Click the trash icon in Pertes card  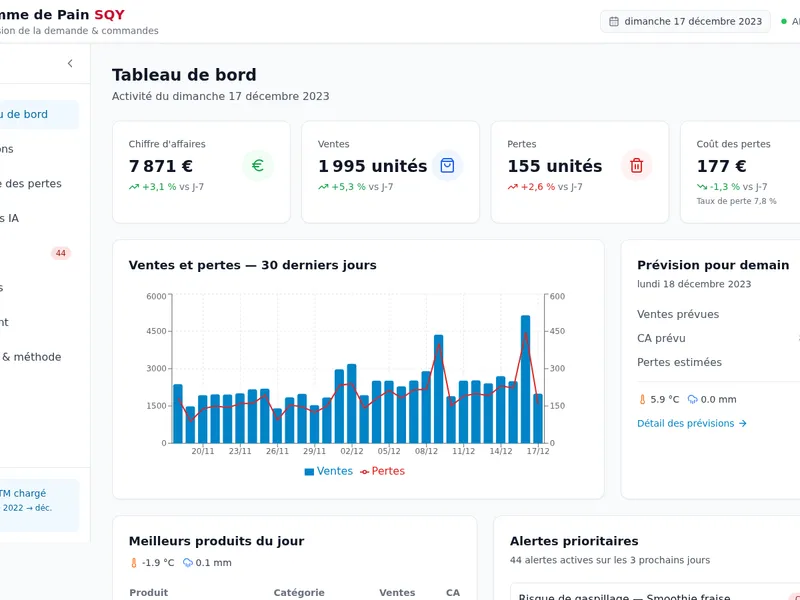[x=636, y=165]
